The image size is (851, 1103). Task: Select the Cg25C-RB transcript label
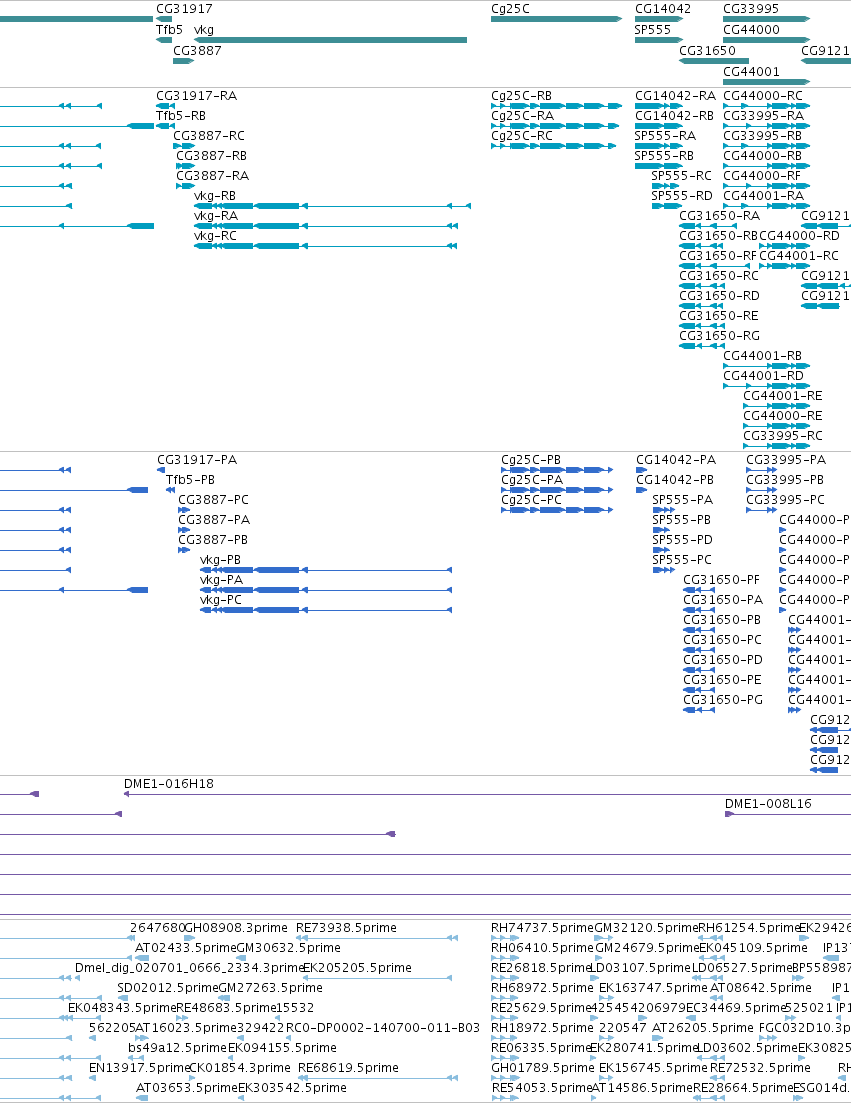coord(521,96)
